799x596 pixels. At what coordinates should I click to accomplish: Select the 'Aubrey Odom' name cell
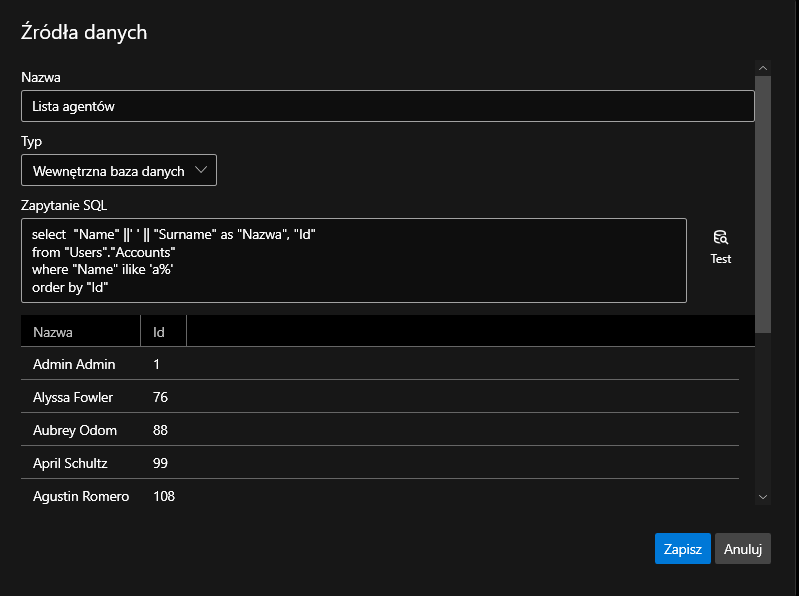pos(75,430)
